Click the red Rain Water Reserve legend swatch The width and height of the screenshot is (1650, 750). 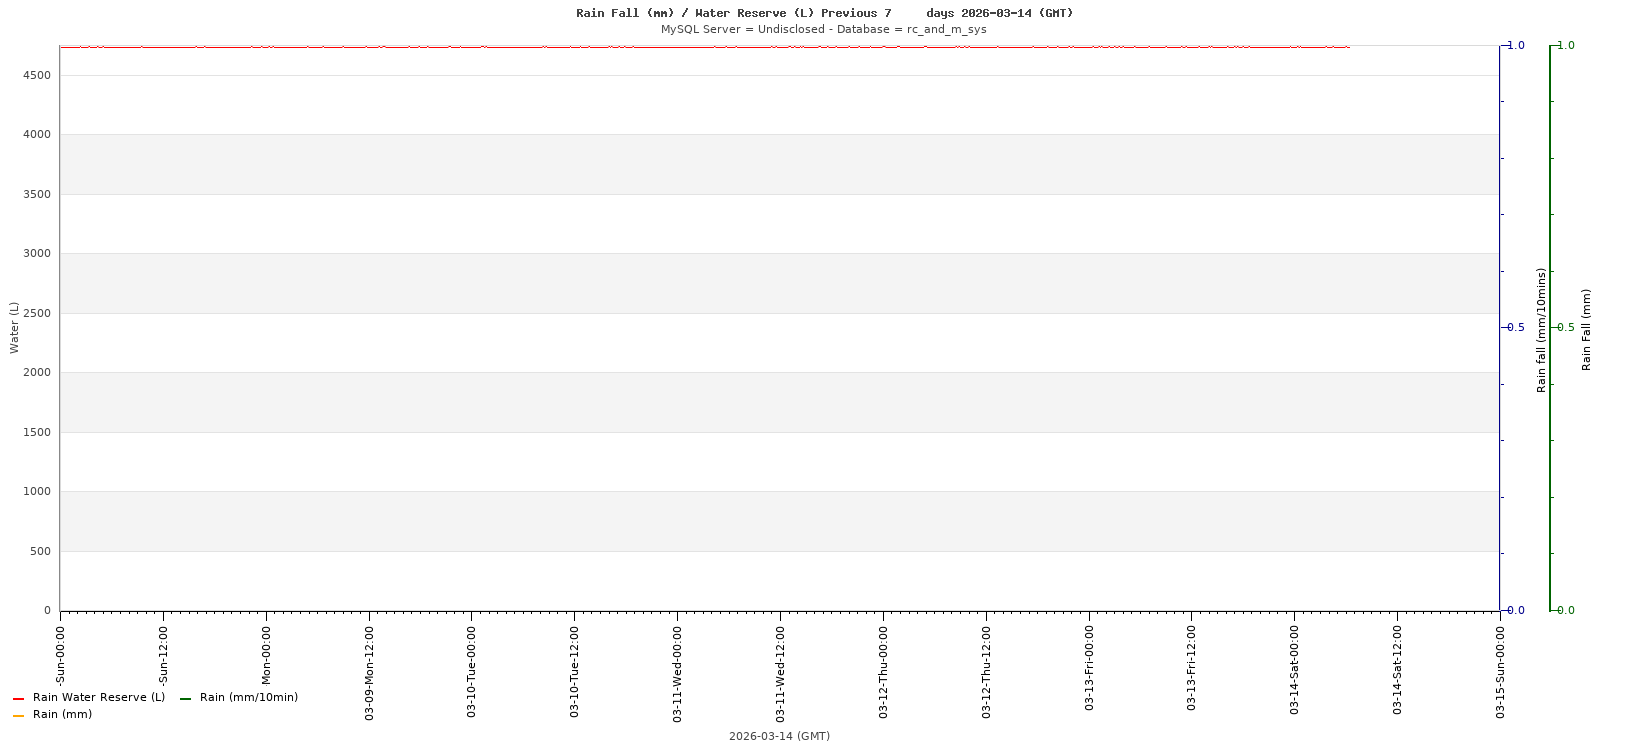click(18, 699)
